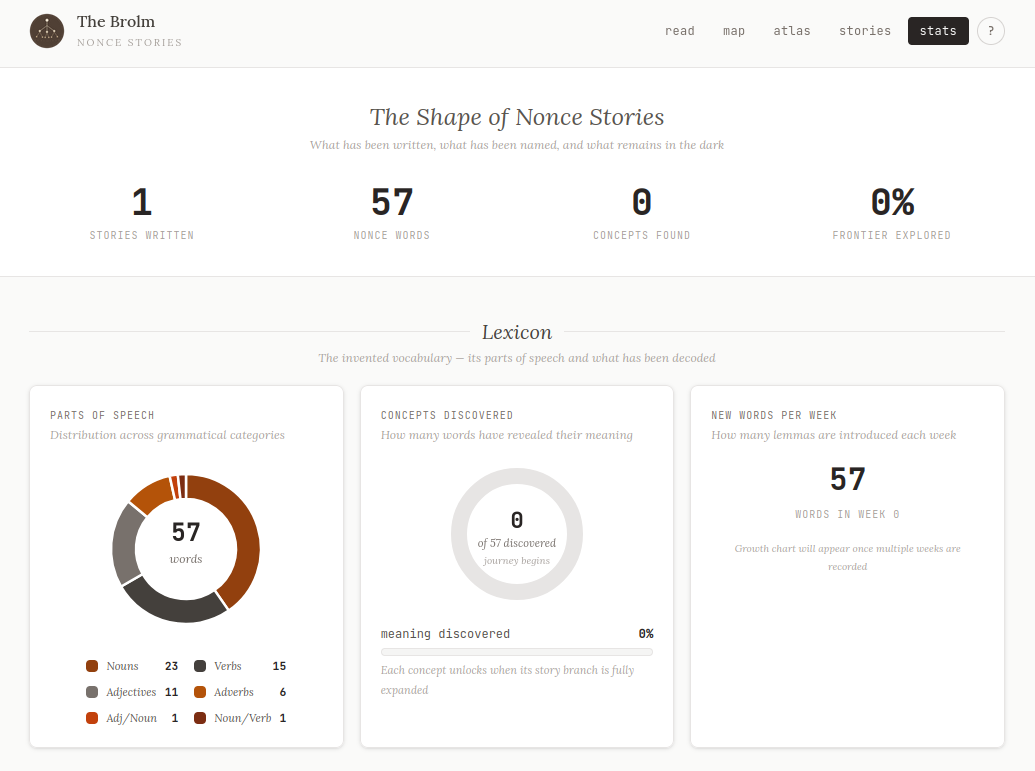Click the Noun/Verb legend swatch
This screenshot has height=771, width=1035.
tap(200, 718)
